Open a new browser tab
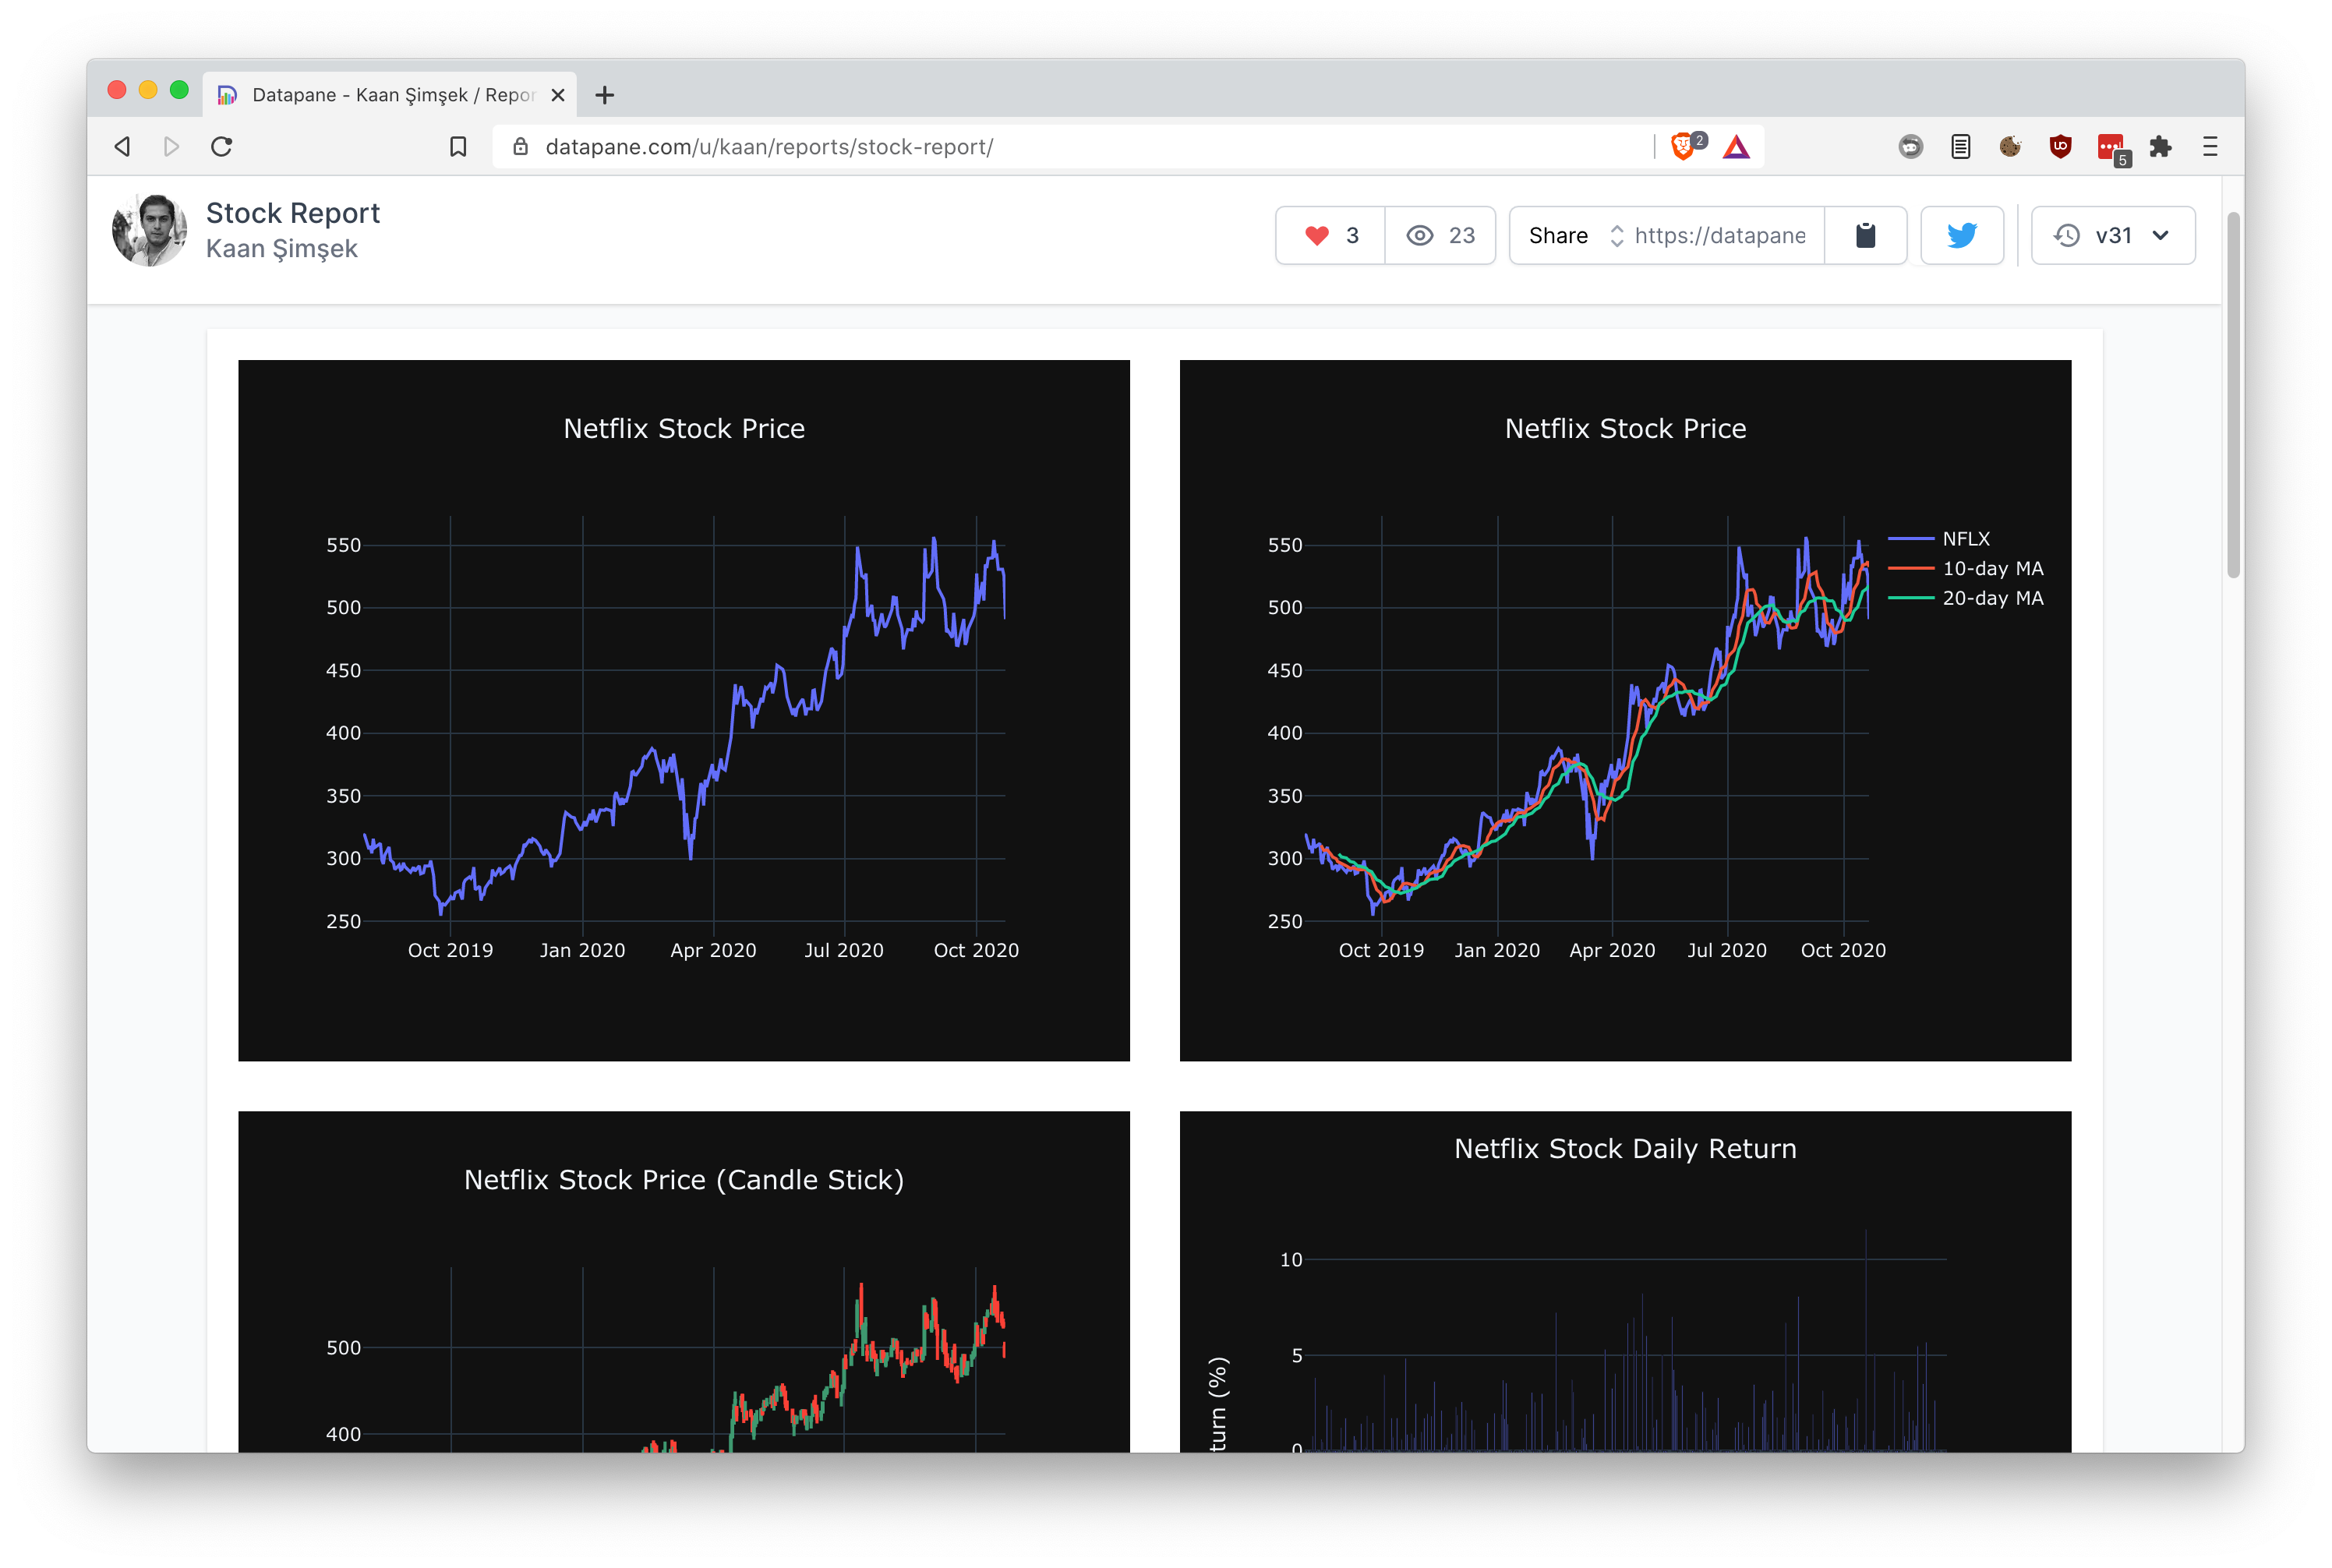This screenshot has height=1568, width=2332. [x=604, y=95]
